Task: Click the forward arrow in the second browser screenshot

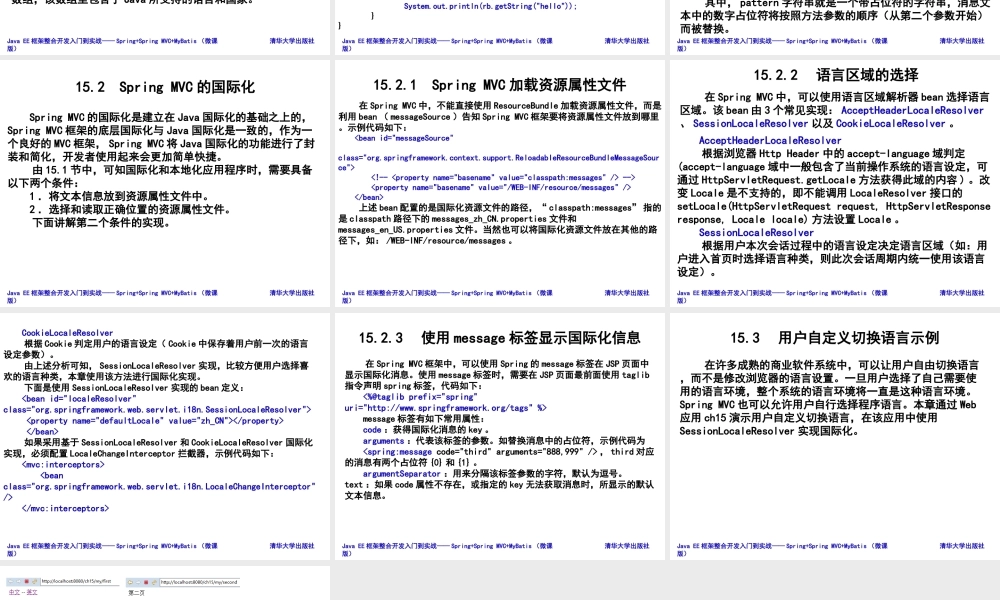Action: tap(139, 581)
